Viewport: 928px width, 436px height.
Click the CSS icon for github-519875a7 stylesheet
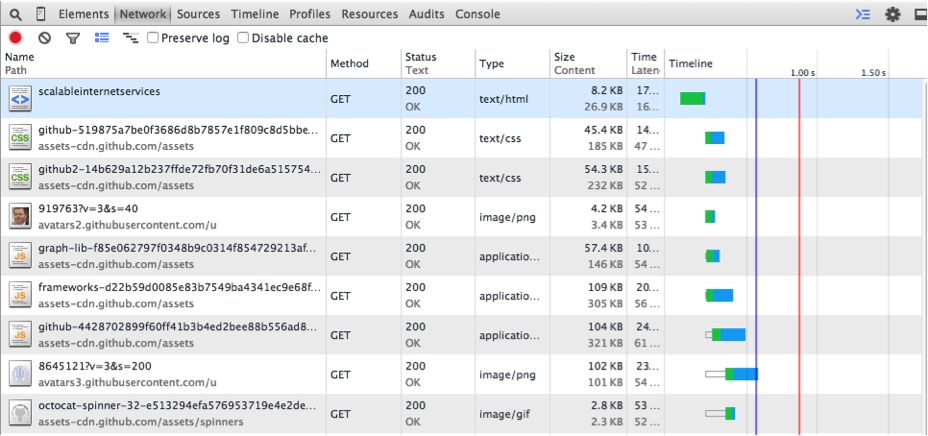coord(20,138)
